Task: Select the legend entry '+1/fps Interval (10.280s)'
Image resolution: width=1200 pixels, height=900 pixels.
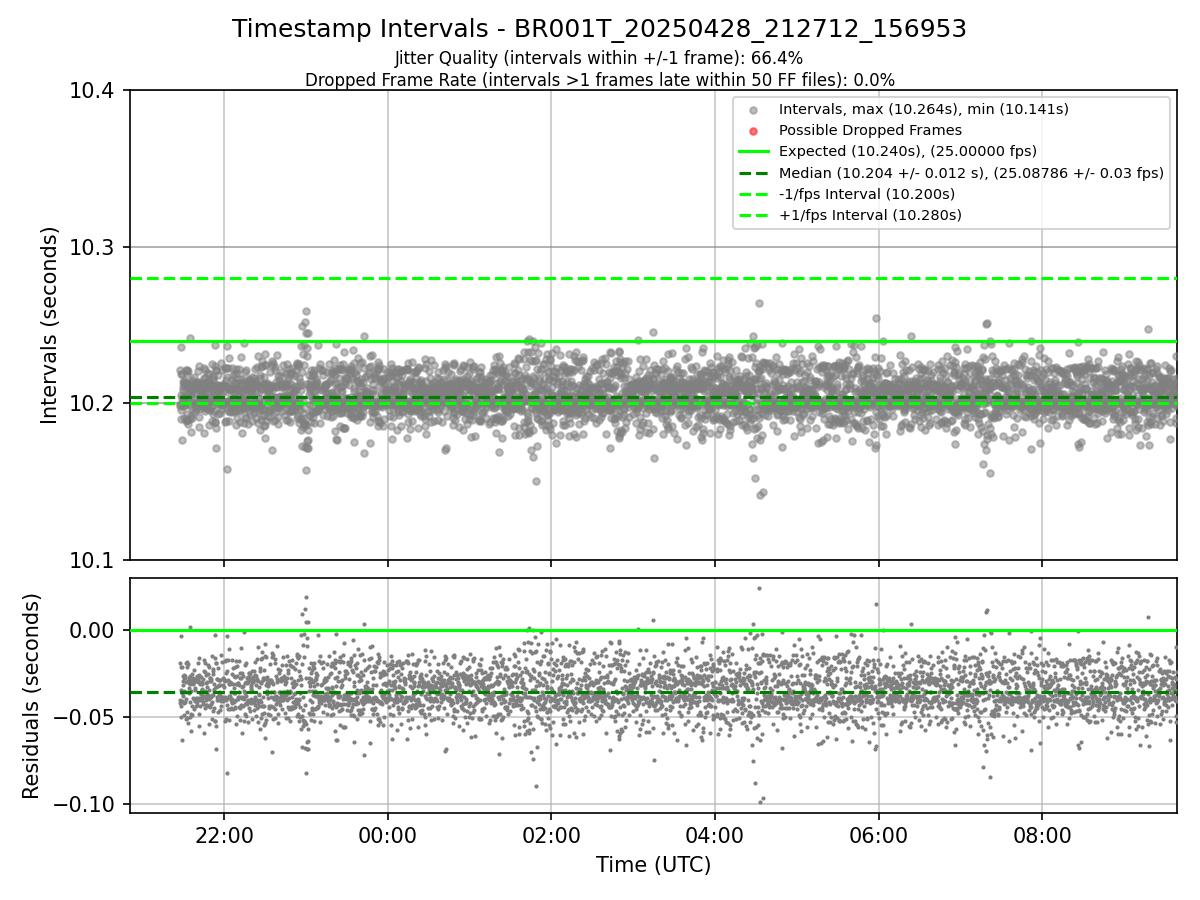Action: [x=869, y=214]
